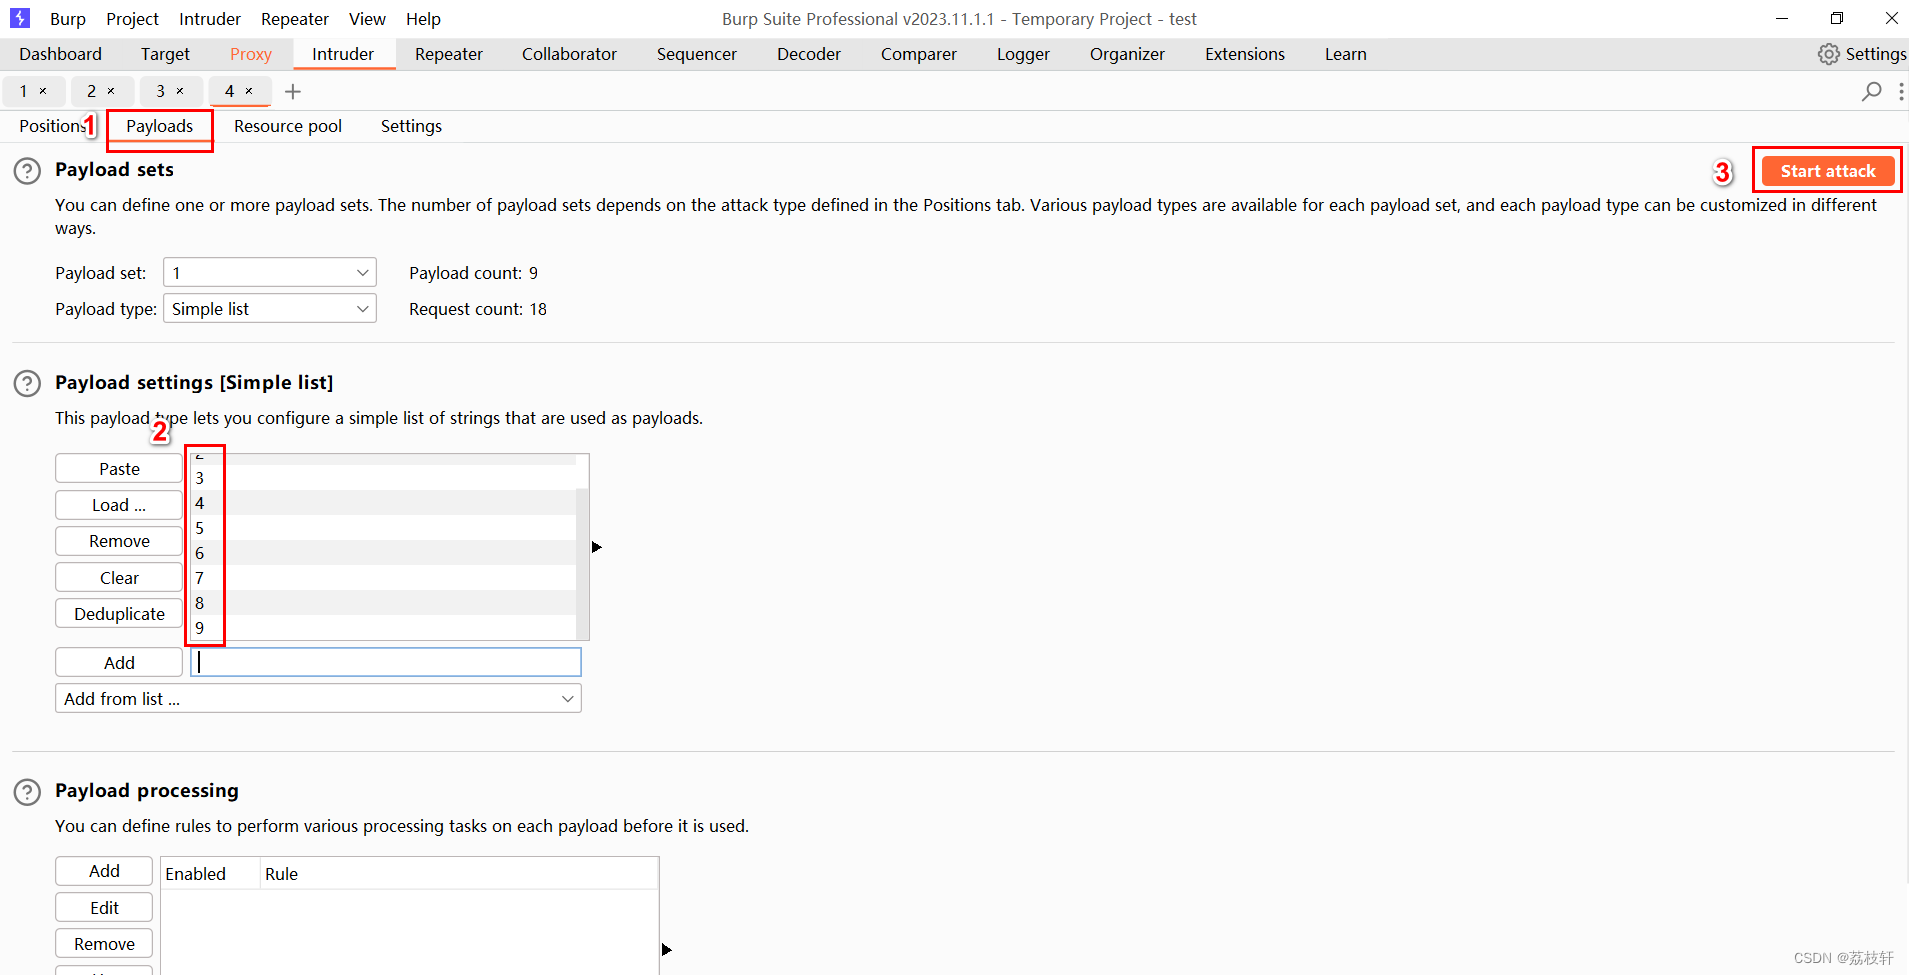The height and width of the screenshot is (975, 1909).
Task: Open the Help menu
Action: point(423,19)
